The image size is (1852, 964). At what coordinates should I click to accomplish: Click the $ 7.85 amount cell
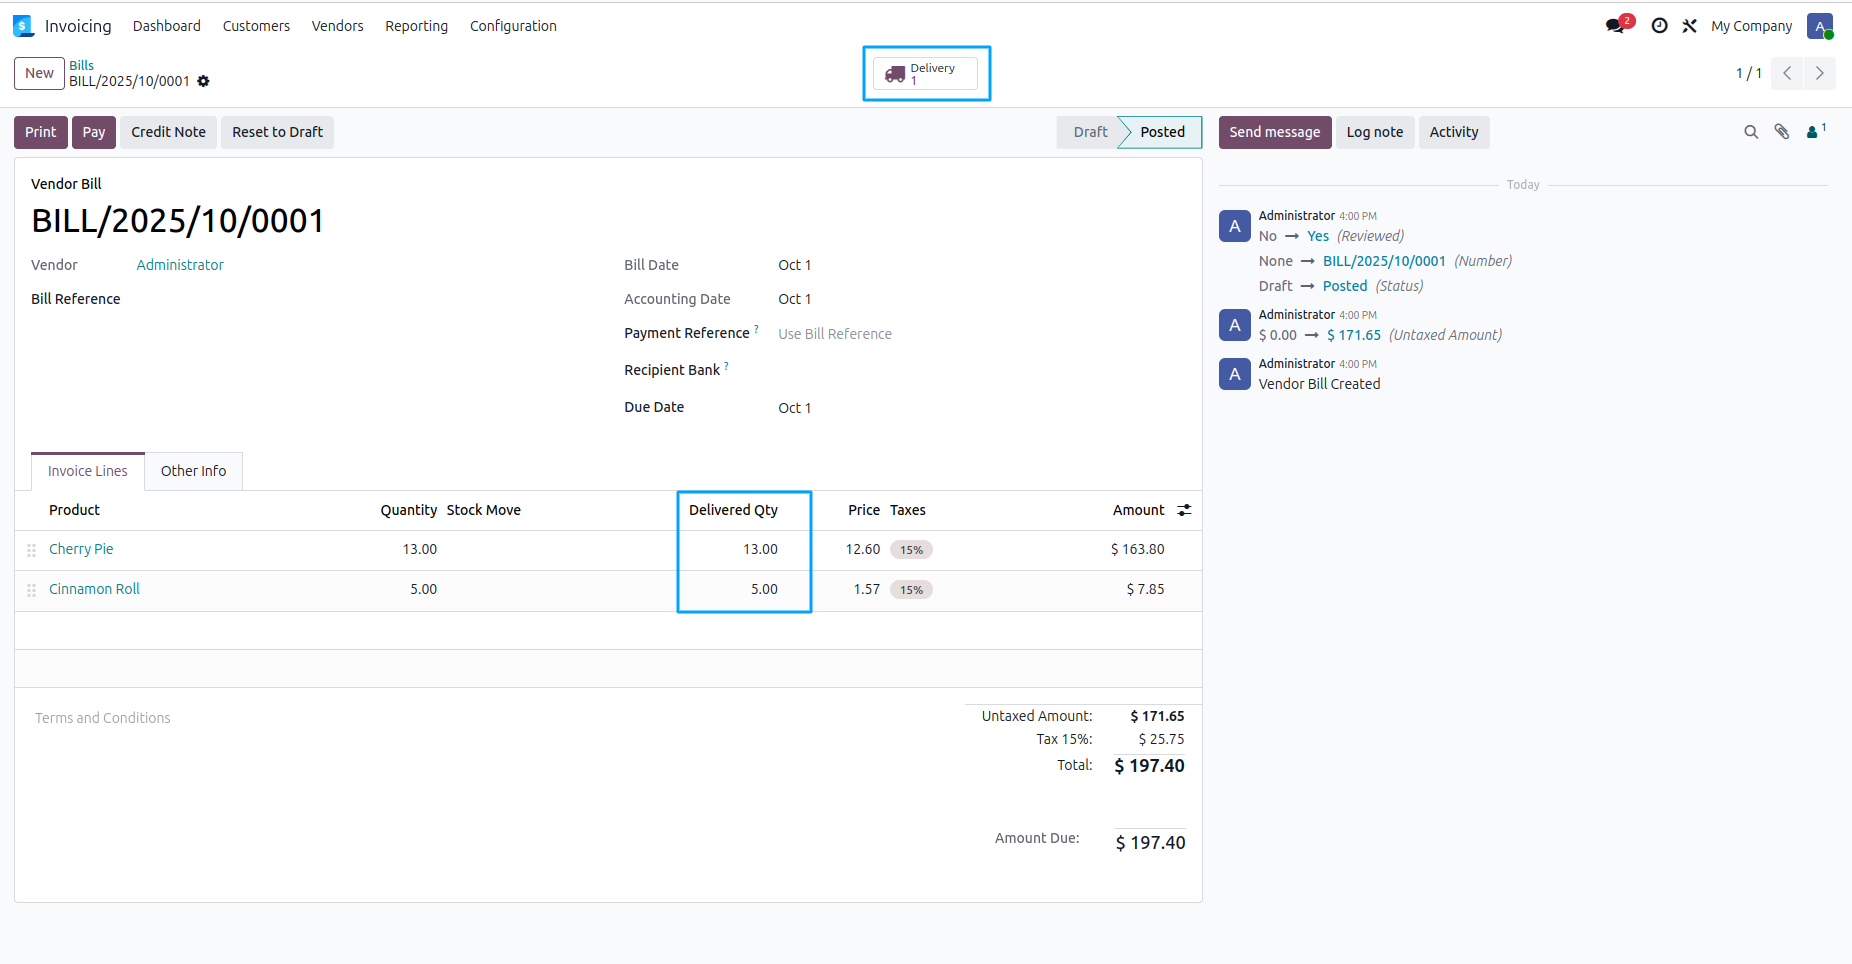pyautogui.click(x=1146, y=589)
